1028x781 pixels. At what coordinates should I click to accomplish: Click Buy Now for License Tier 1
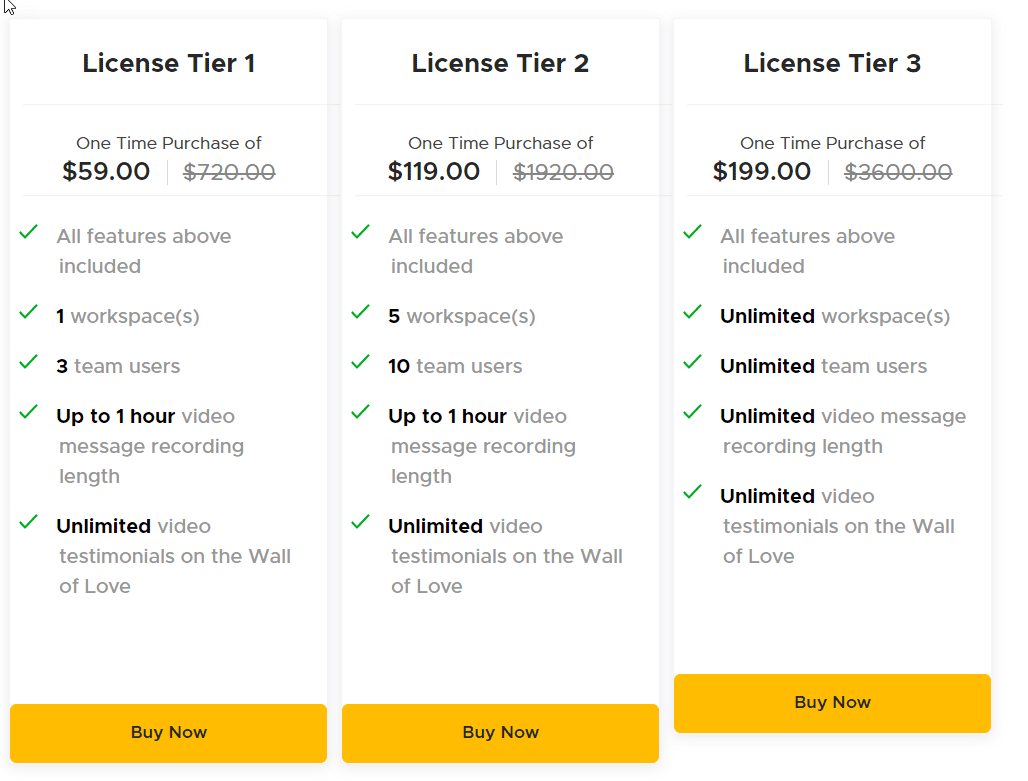click(168, 733)
